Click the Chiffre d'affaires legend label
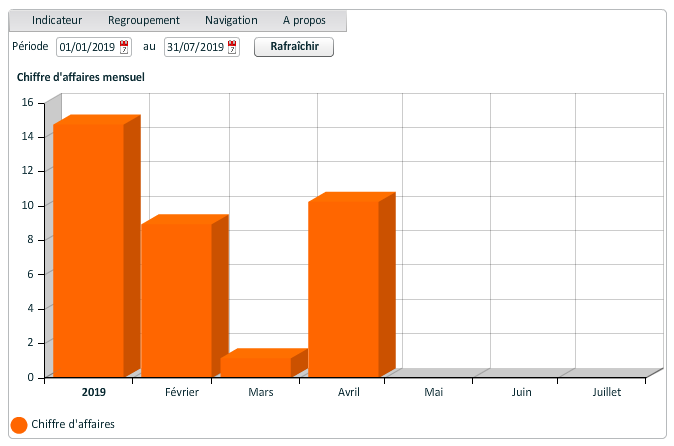674x446 pixels. tap(73, 425)
